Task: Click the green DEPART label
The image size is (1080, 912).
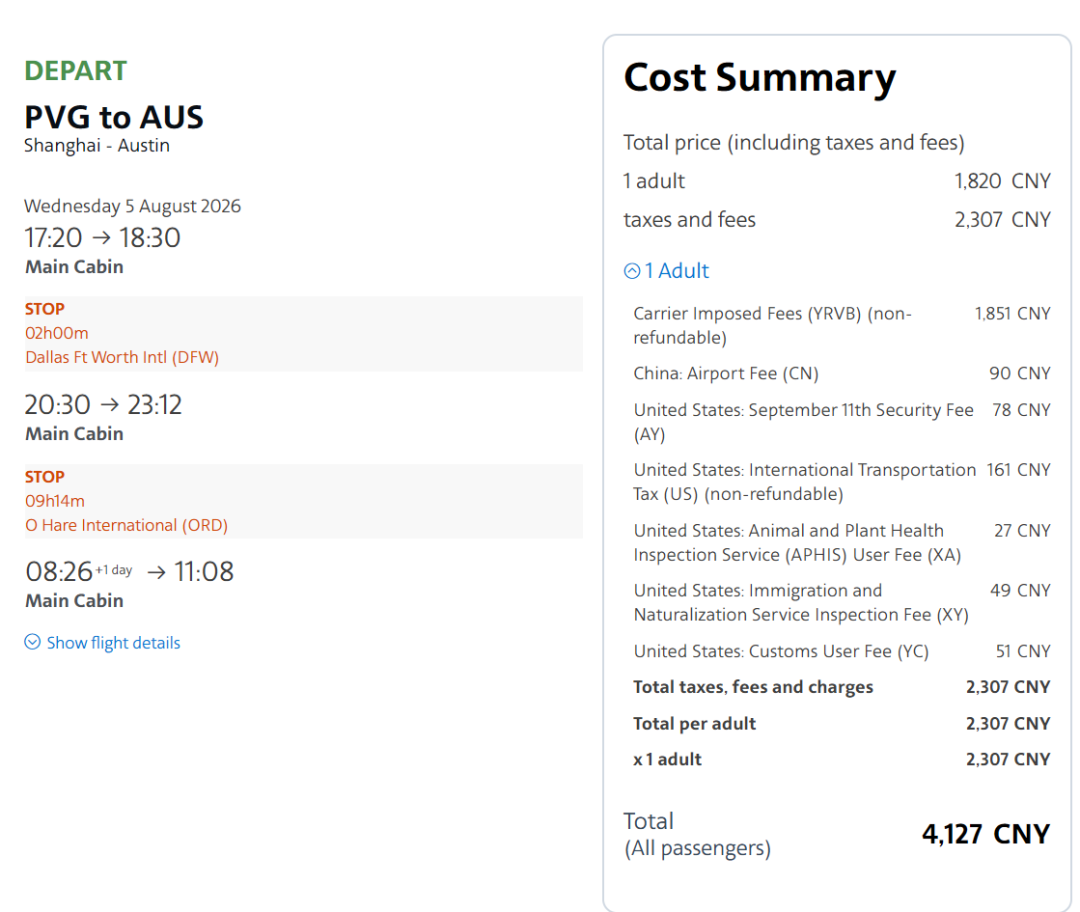Action: click(75, 71)
